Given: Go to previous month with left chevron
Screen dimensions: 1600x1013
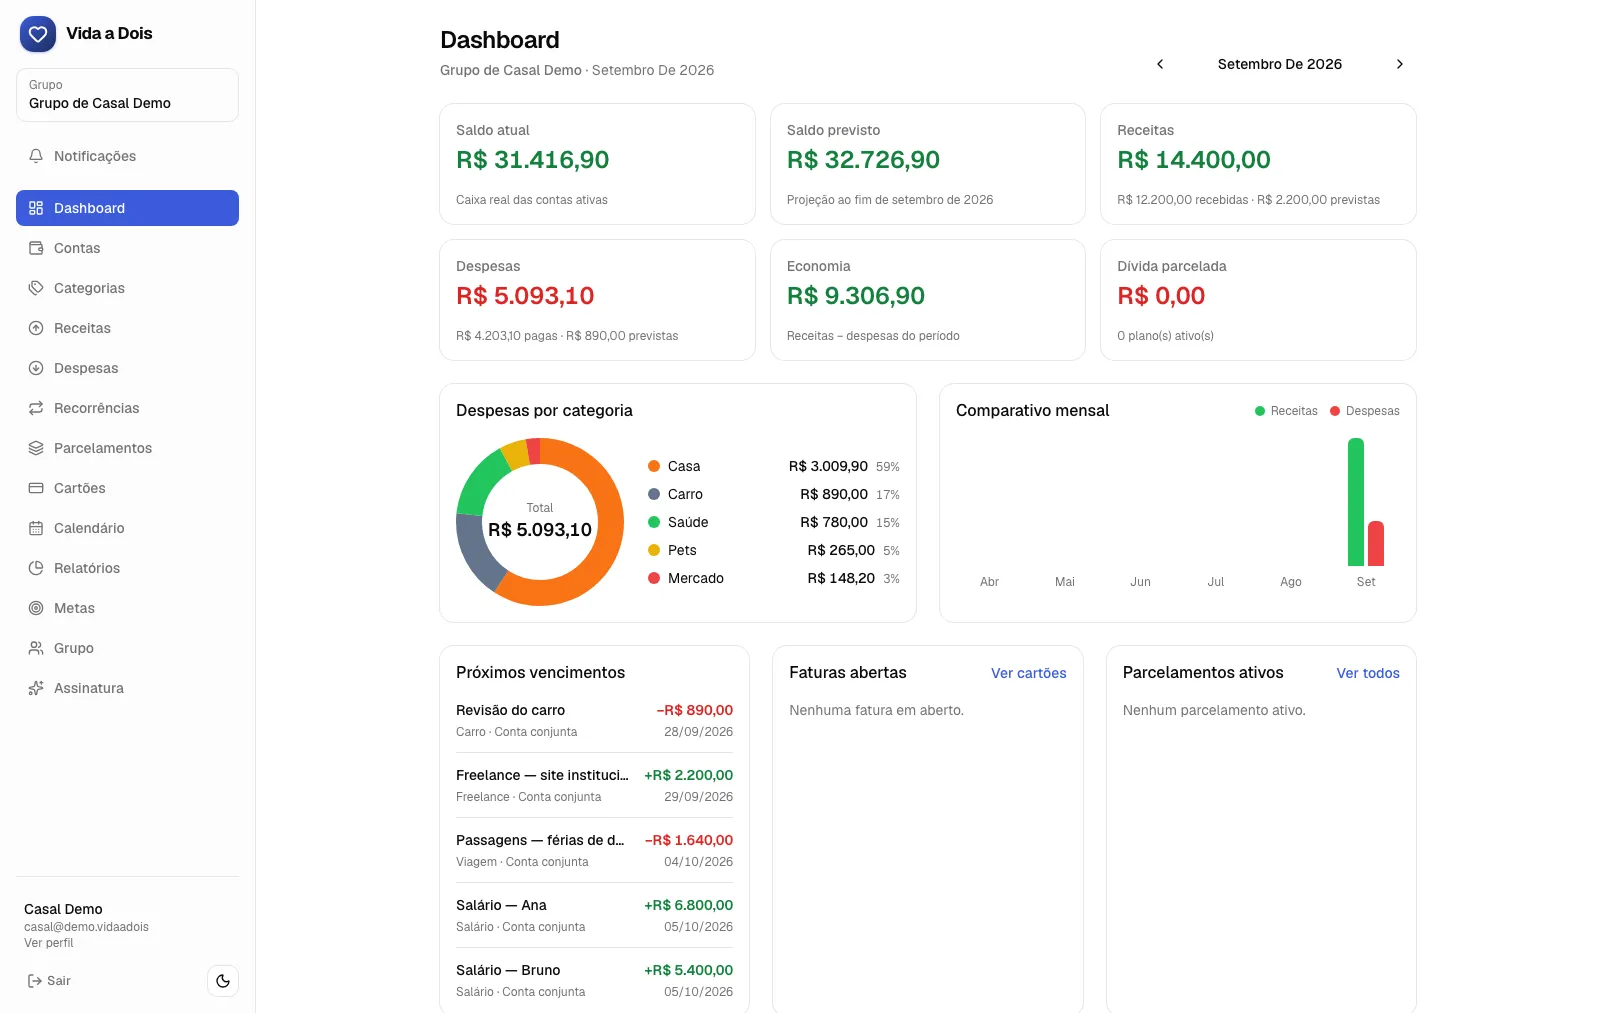Looking at the screenshot, I should tap(1160, 64).
